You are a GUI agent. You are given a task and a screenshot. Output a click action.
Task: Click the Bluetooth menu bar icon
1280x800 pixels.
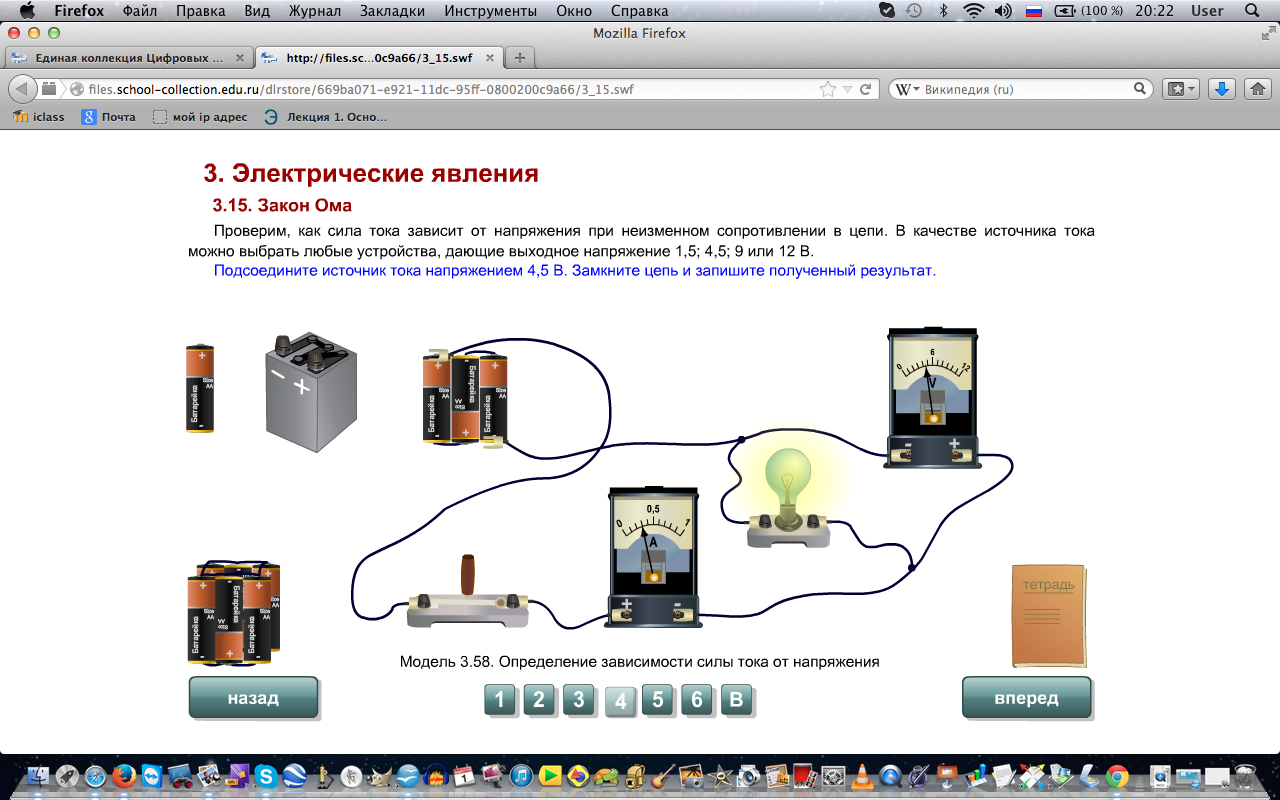click(x=943, y=11)
